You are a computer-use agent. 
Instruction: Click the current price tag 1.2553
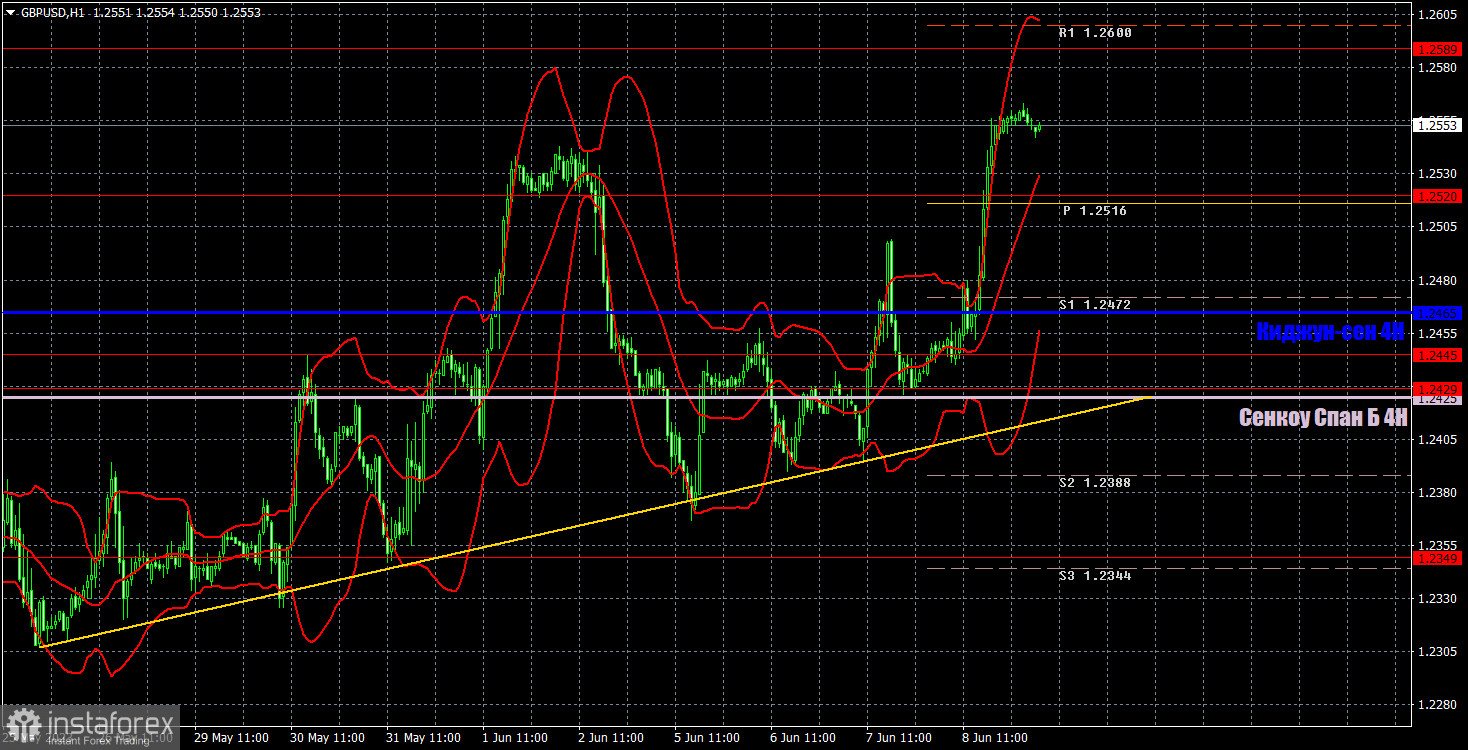click(x=1439, y=125)
